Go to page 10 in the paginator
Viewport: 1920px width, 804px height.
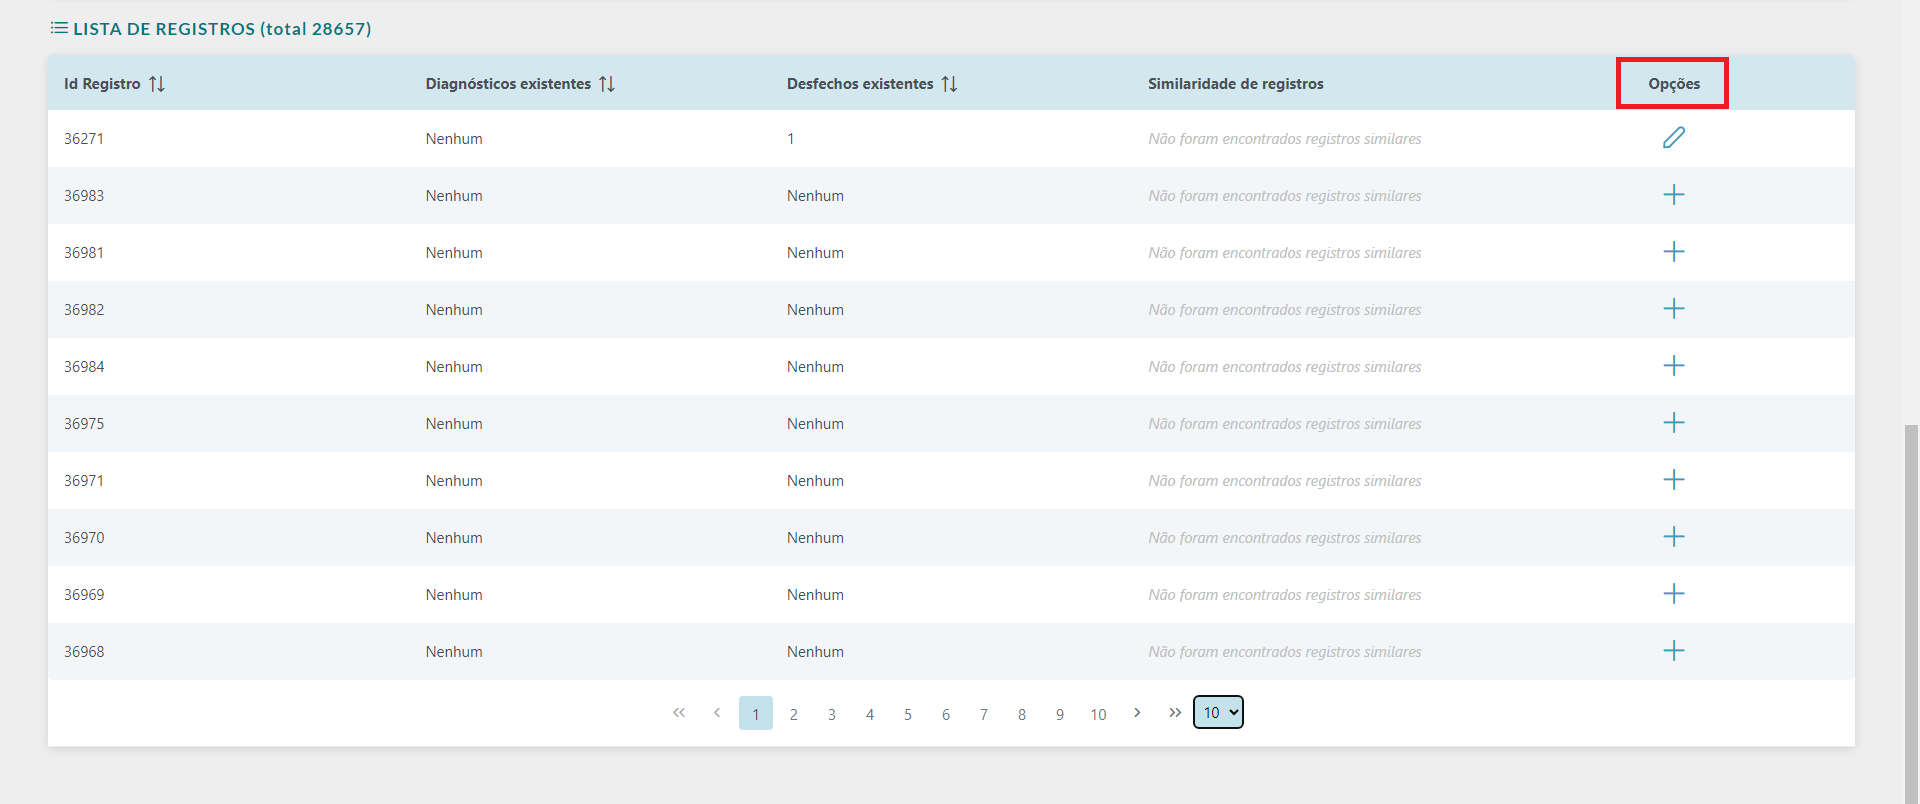click(1099, 714)
